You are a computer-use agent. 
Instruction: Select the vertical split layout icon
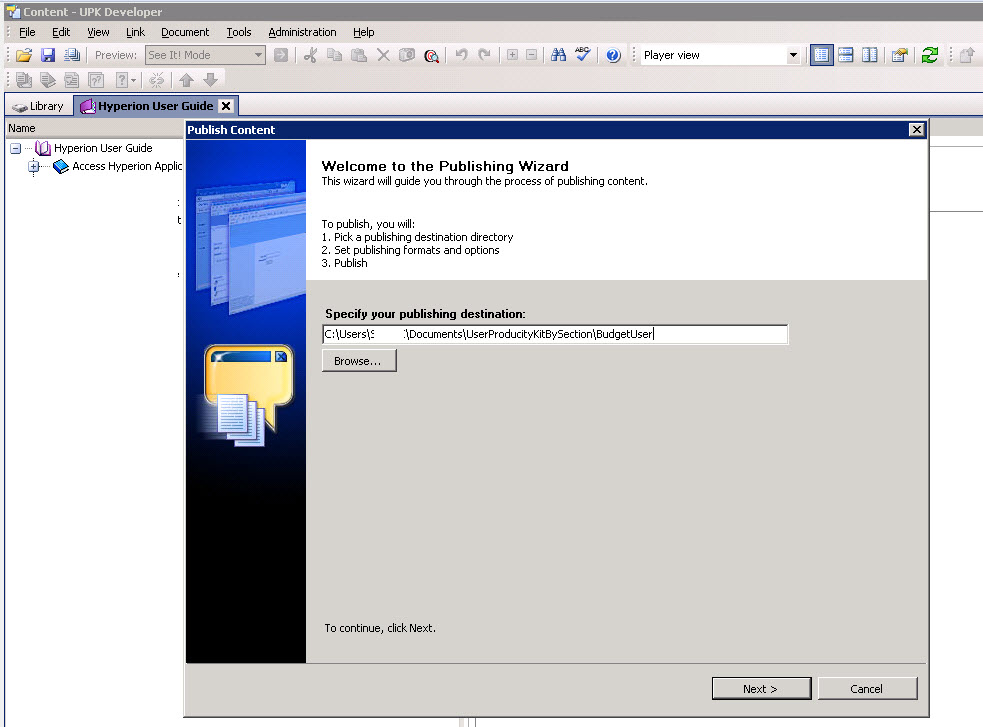coord(870,55)
